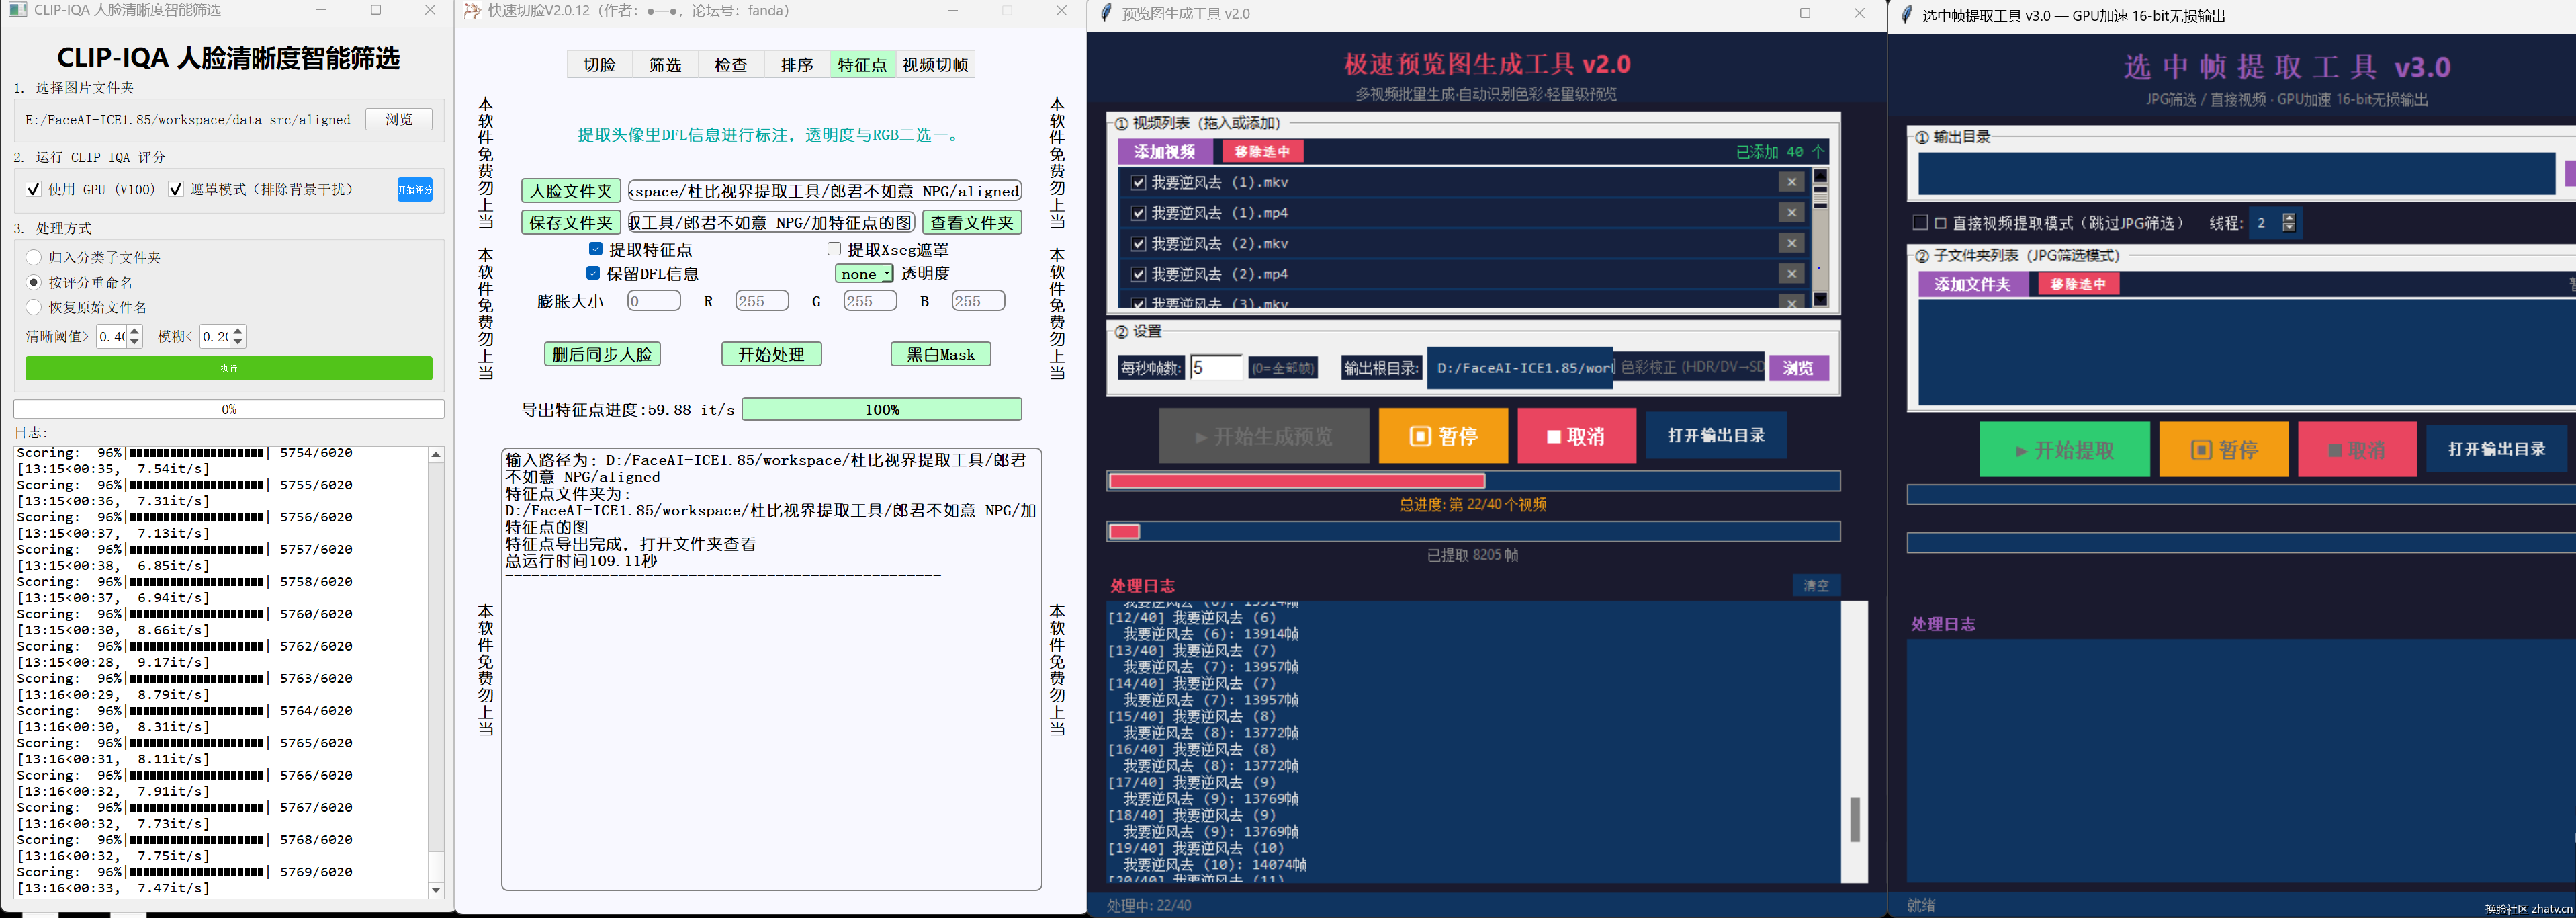Click the feather icon of 预览图生成工具 window
Image resolution: width=2576 pixels, height=918 pixels.
[x=1105, y=13]
